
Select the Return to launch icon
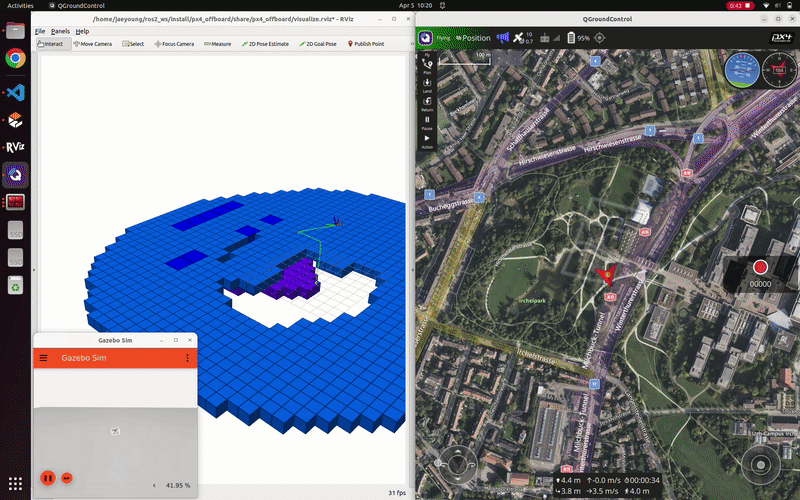(427, 103)
